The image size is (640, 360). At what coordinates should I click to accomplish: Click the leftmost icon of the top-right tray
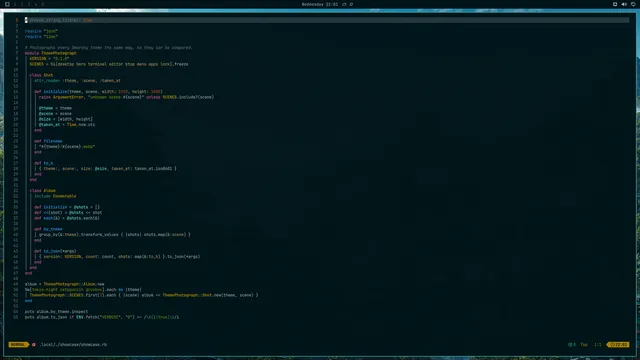tap(615, 4)
